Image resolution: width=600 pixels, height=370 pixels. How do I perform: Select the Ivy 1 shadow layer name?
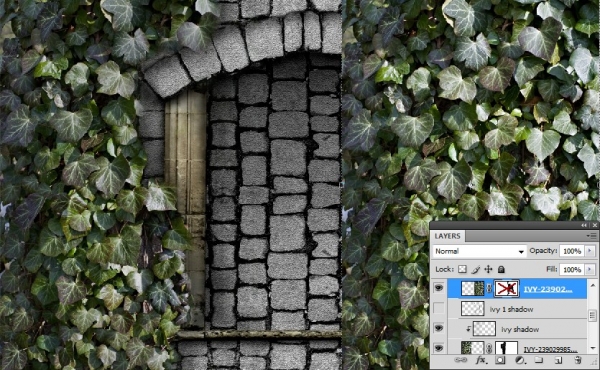point(511,309)
